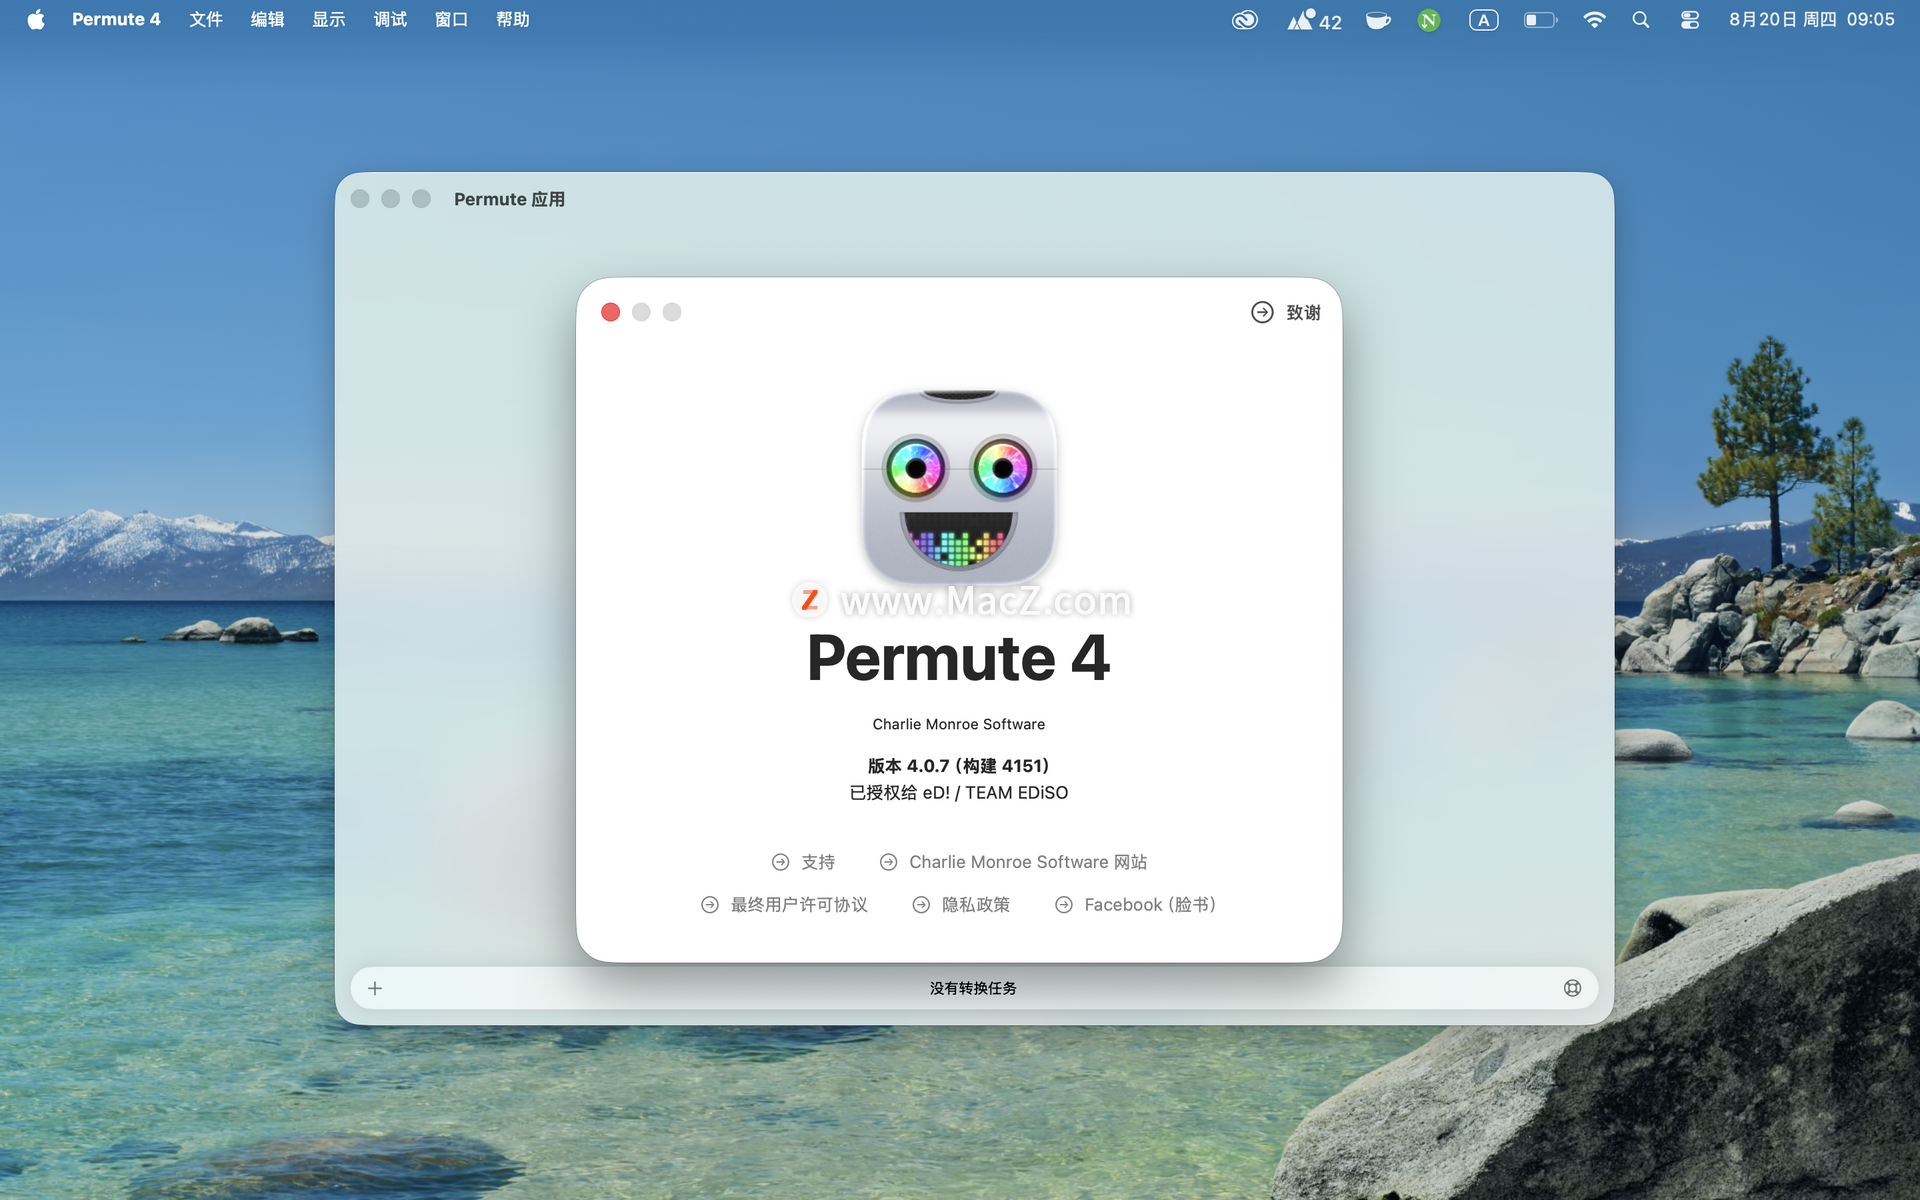The image size is (1920, 1200).
Task: Open the 显示 menu
Action: tap(329, 20)
